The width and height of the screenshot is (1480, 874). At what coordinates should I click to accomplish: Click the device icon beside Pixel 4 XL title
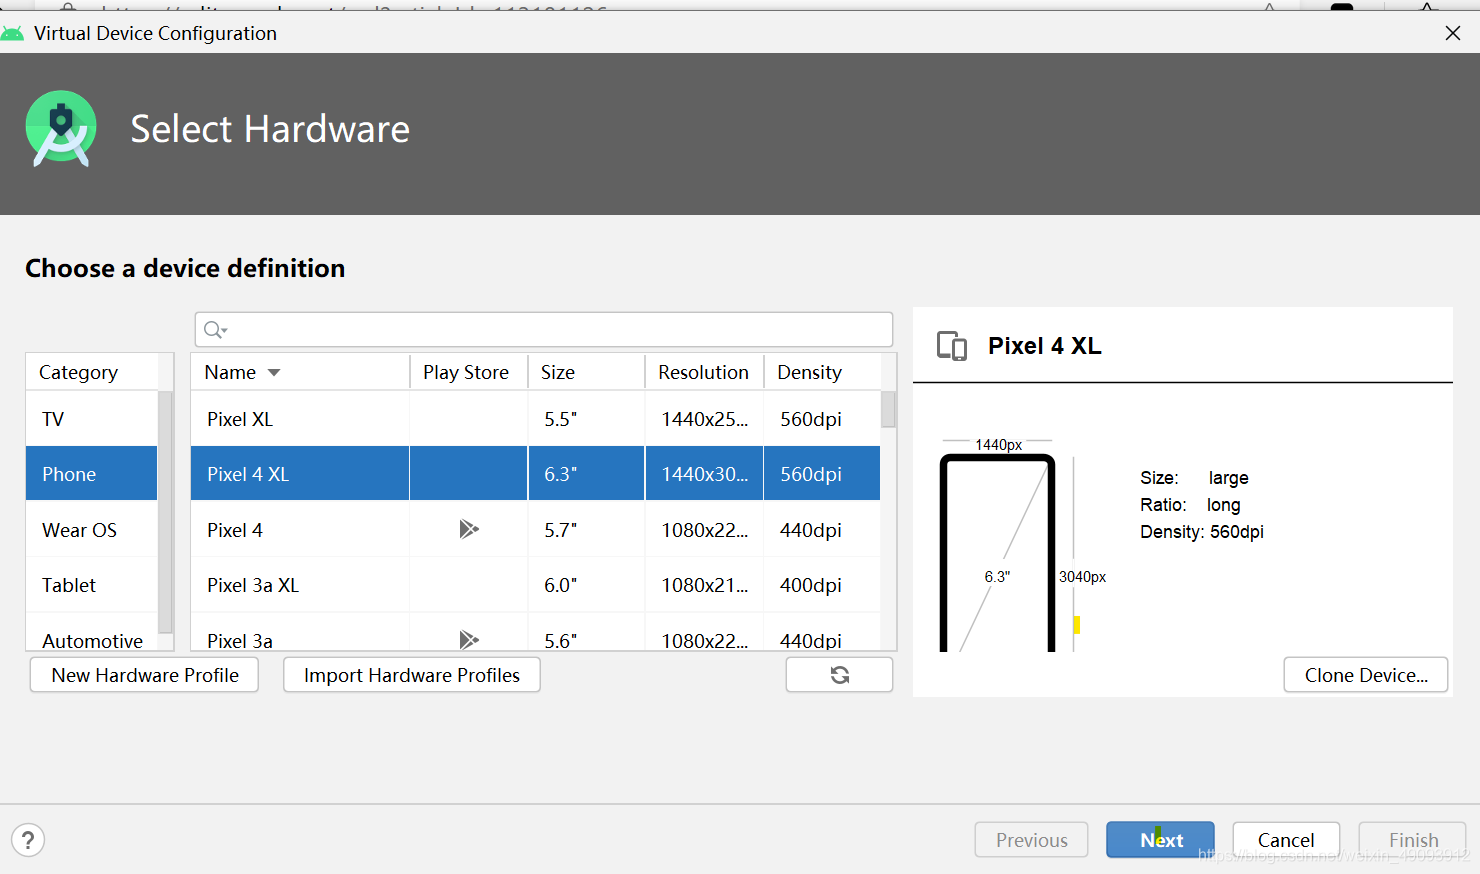click(951, 346)
